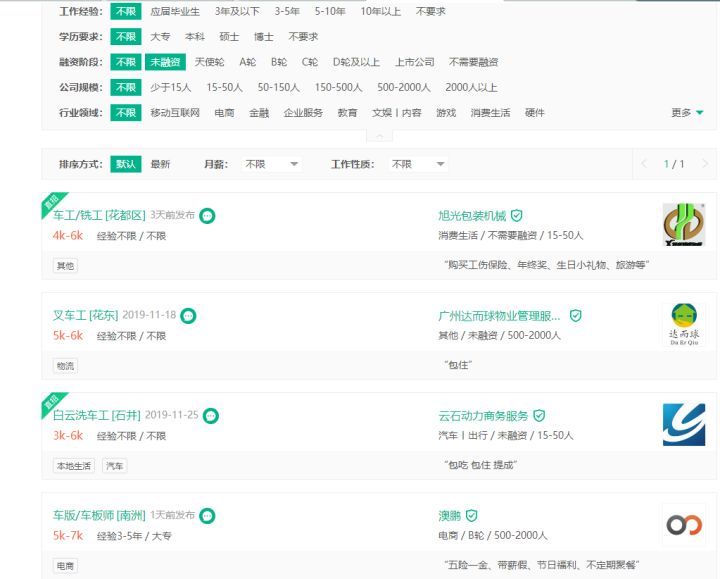Click 旭光包装机械 company logo
The width and height of the screenshot is (720, 579).
tap(683, 225)
